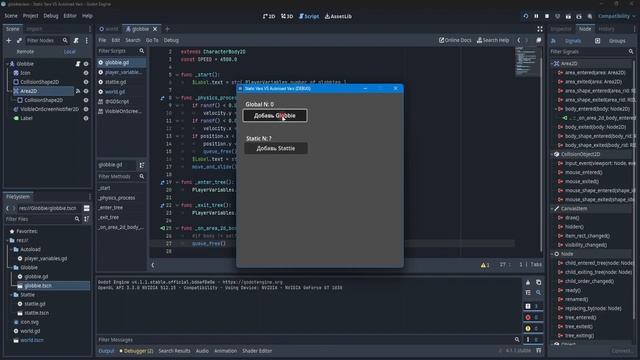Go to the previous script edit location

pos(519,40)
